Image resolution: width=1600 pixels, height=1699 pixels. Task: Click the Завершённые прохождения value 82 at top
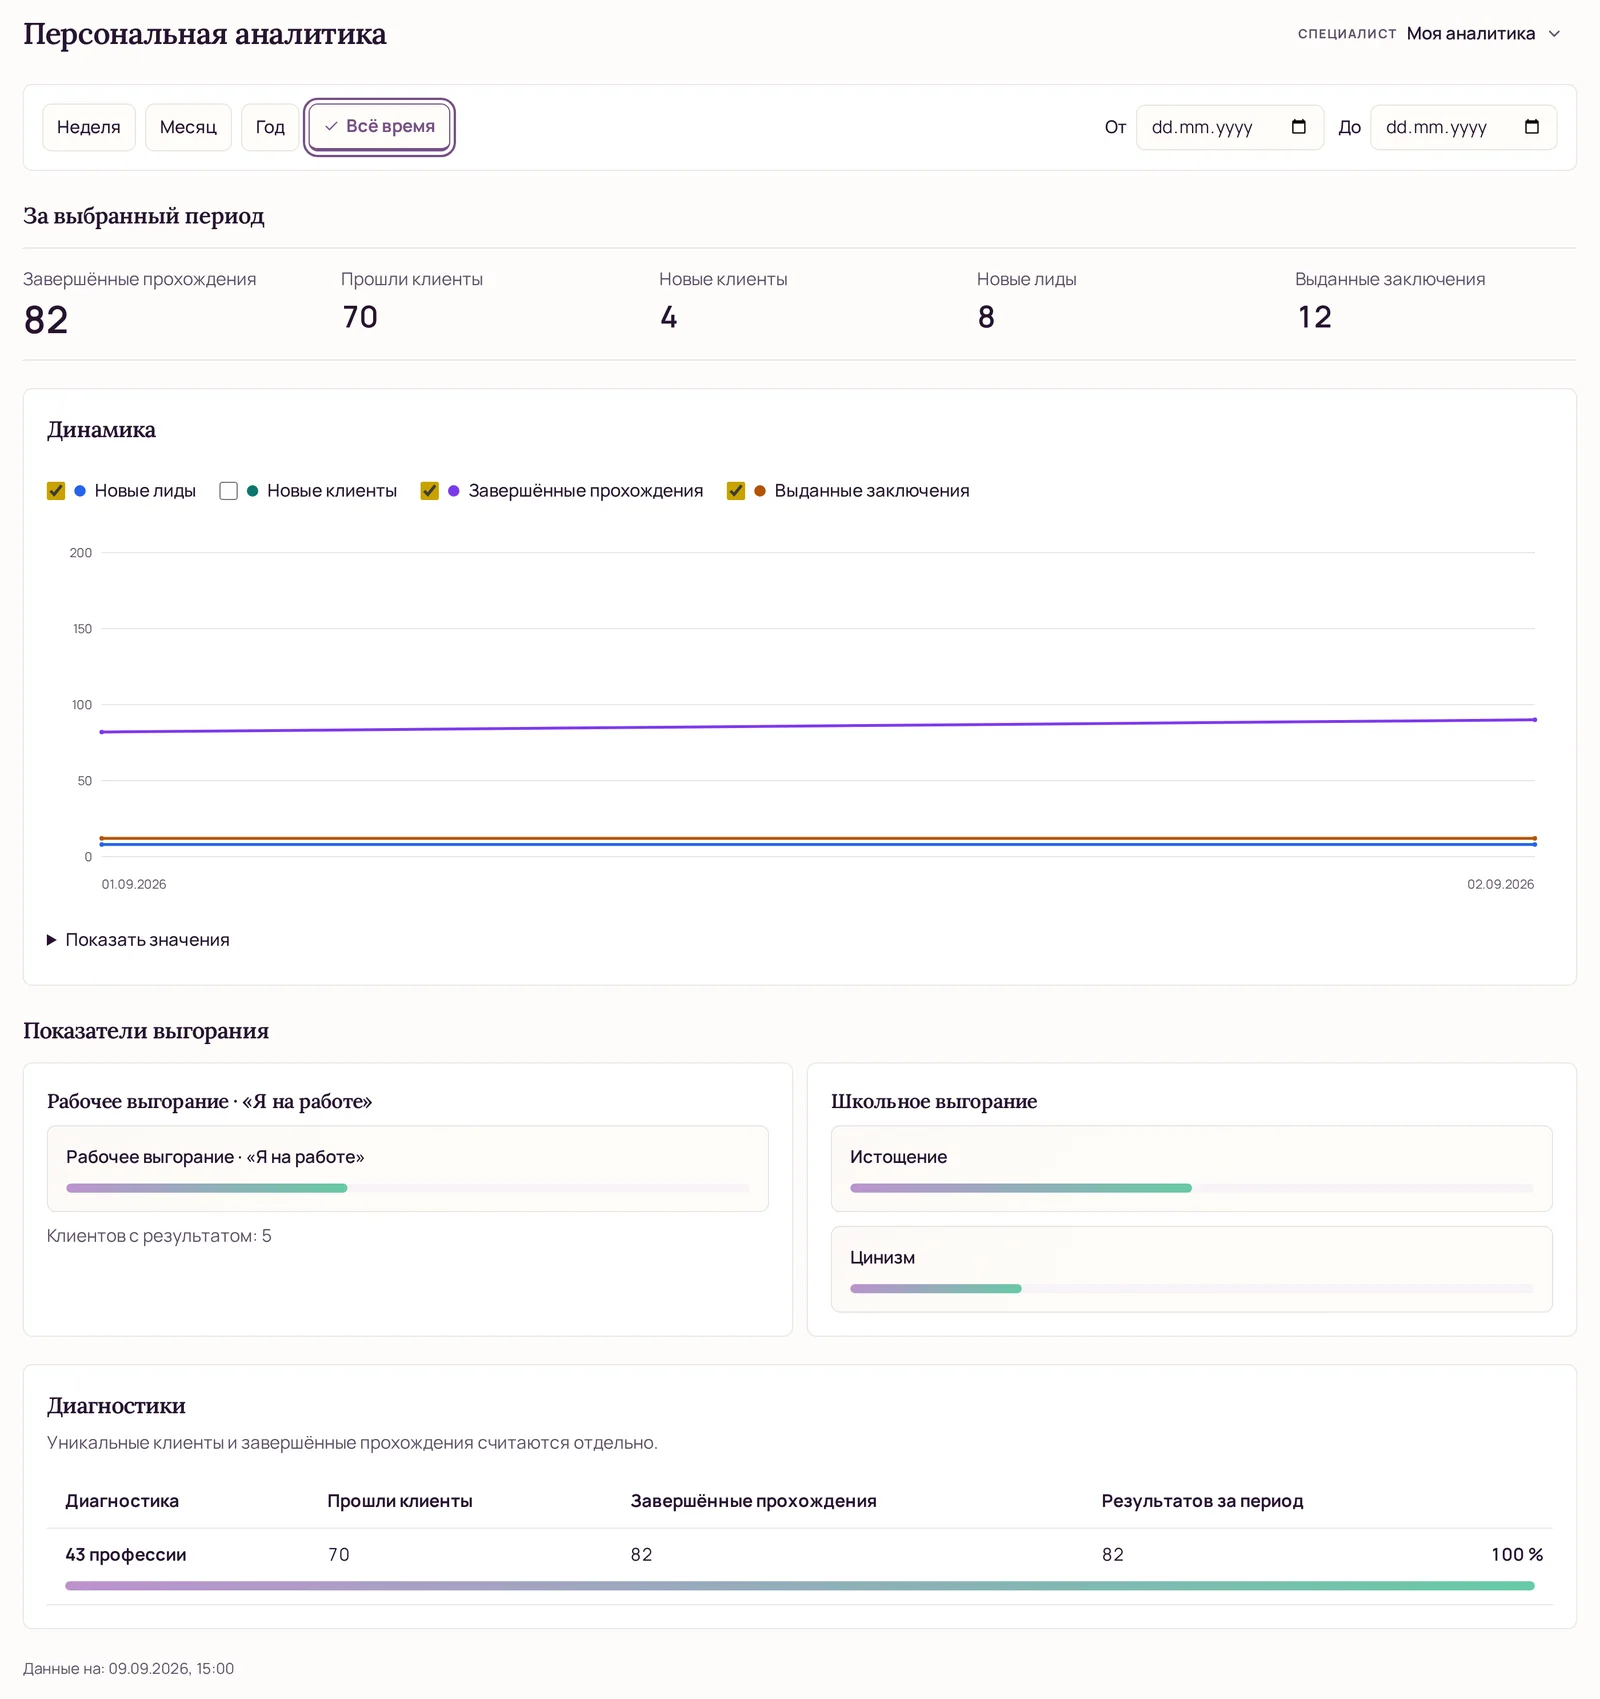pyautogui.click(x=46, y=320)
